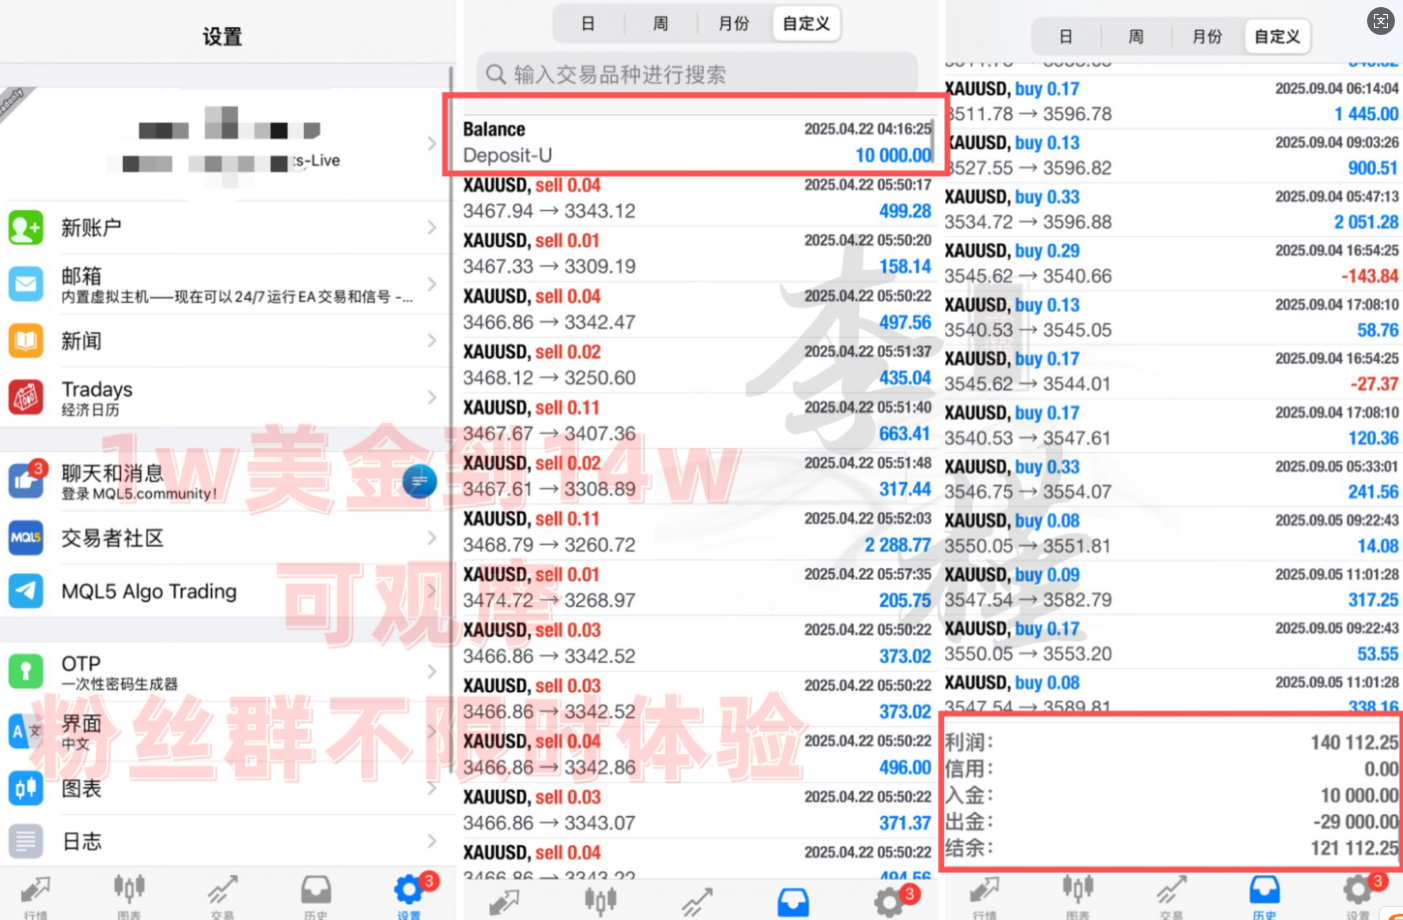1403x920 pixels.
Task: Expand the 新闻 row chevron
Action: click(x=432, y=341)
